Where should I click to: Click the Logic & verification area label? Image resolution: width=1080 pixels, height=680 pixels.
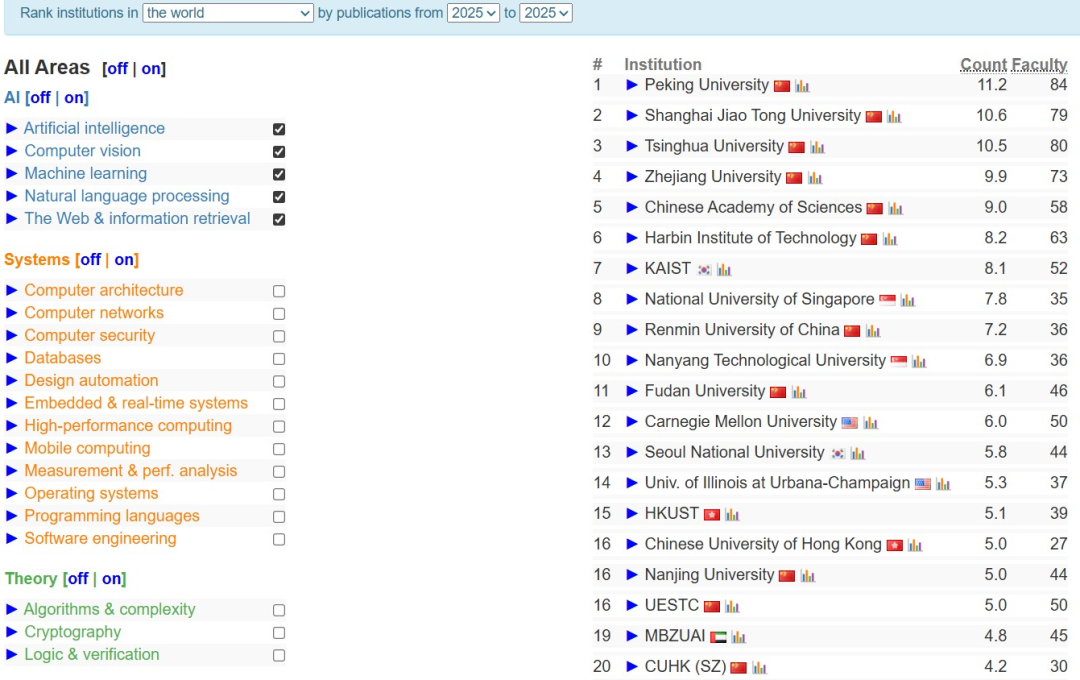coord(92,655)
